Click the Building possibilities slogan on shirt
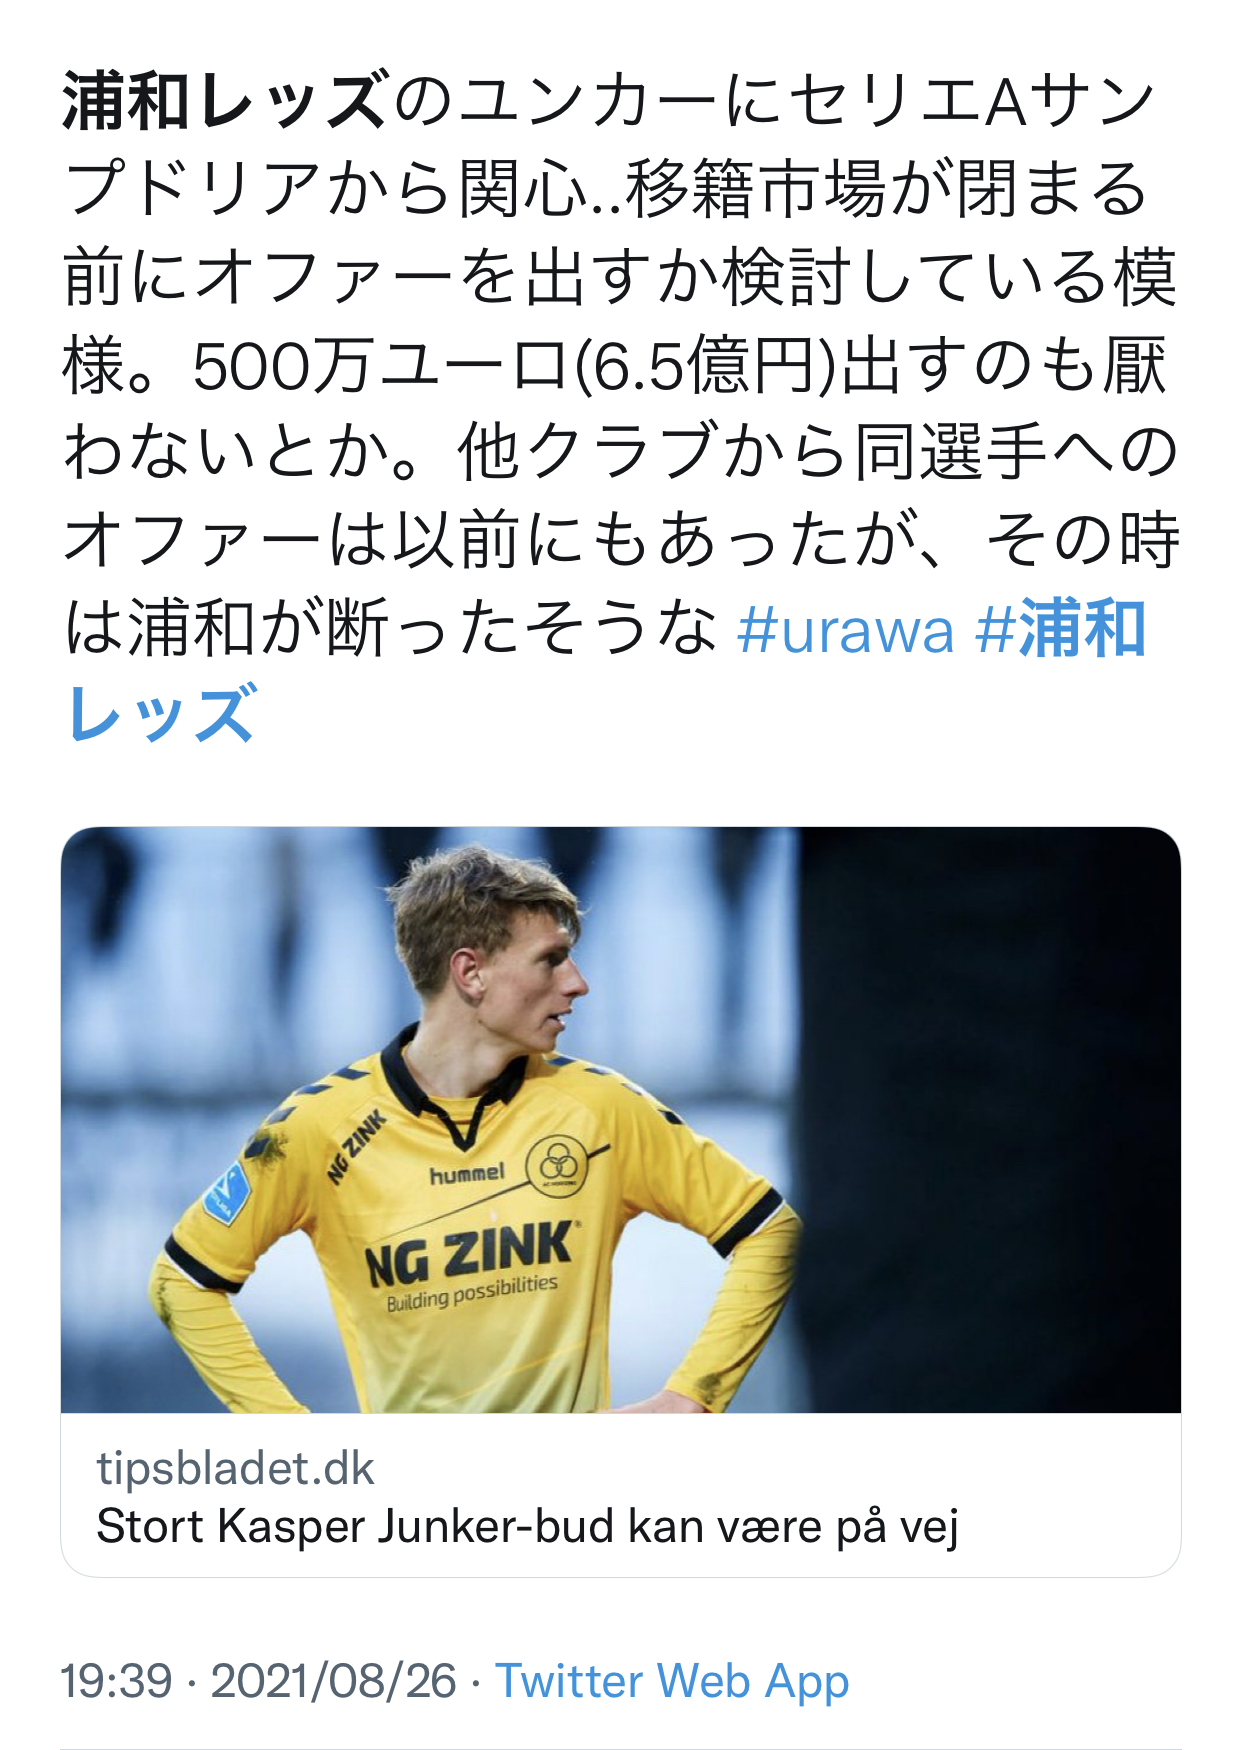 (x=472, y=1292)
